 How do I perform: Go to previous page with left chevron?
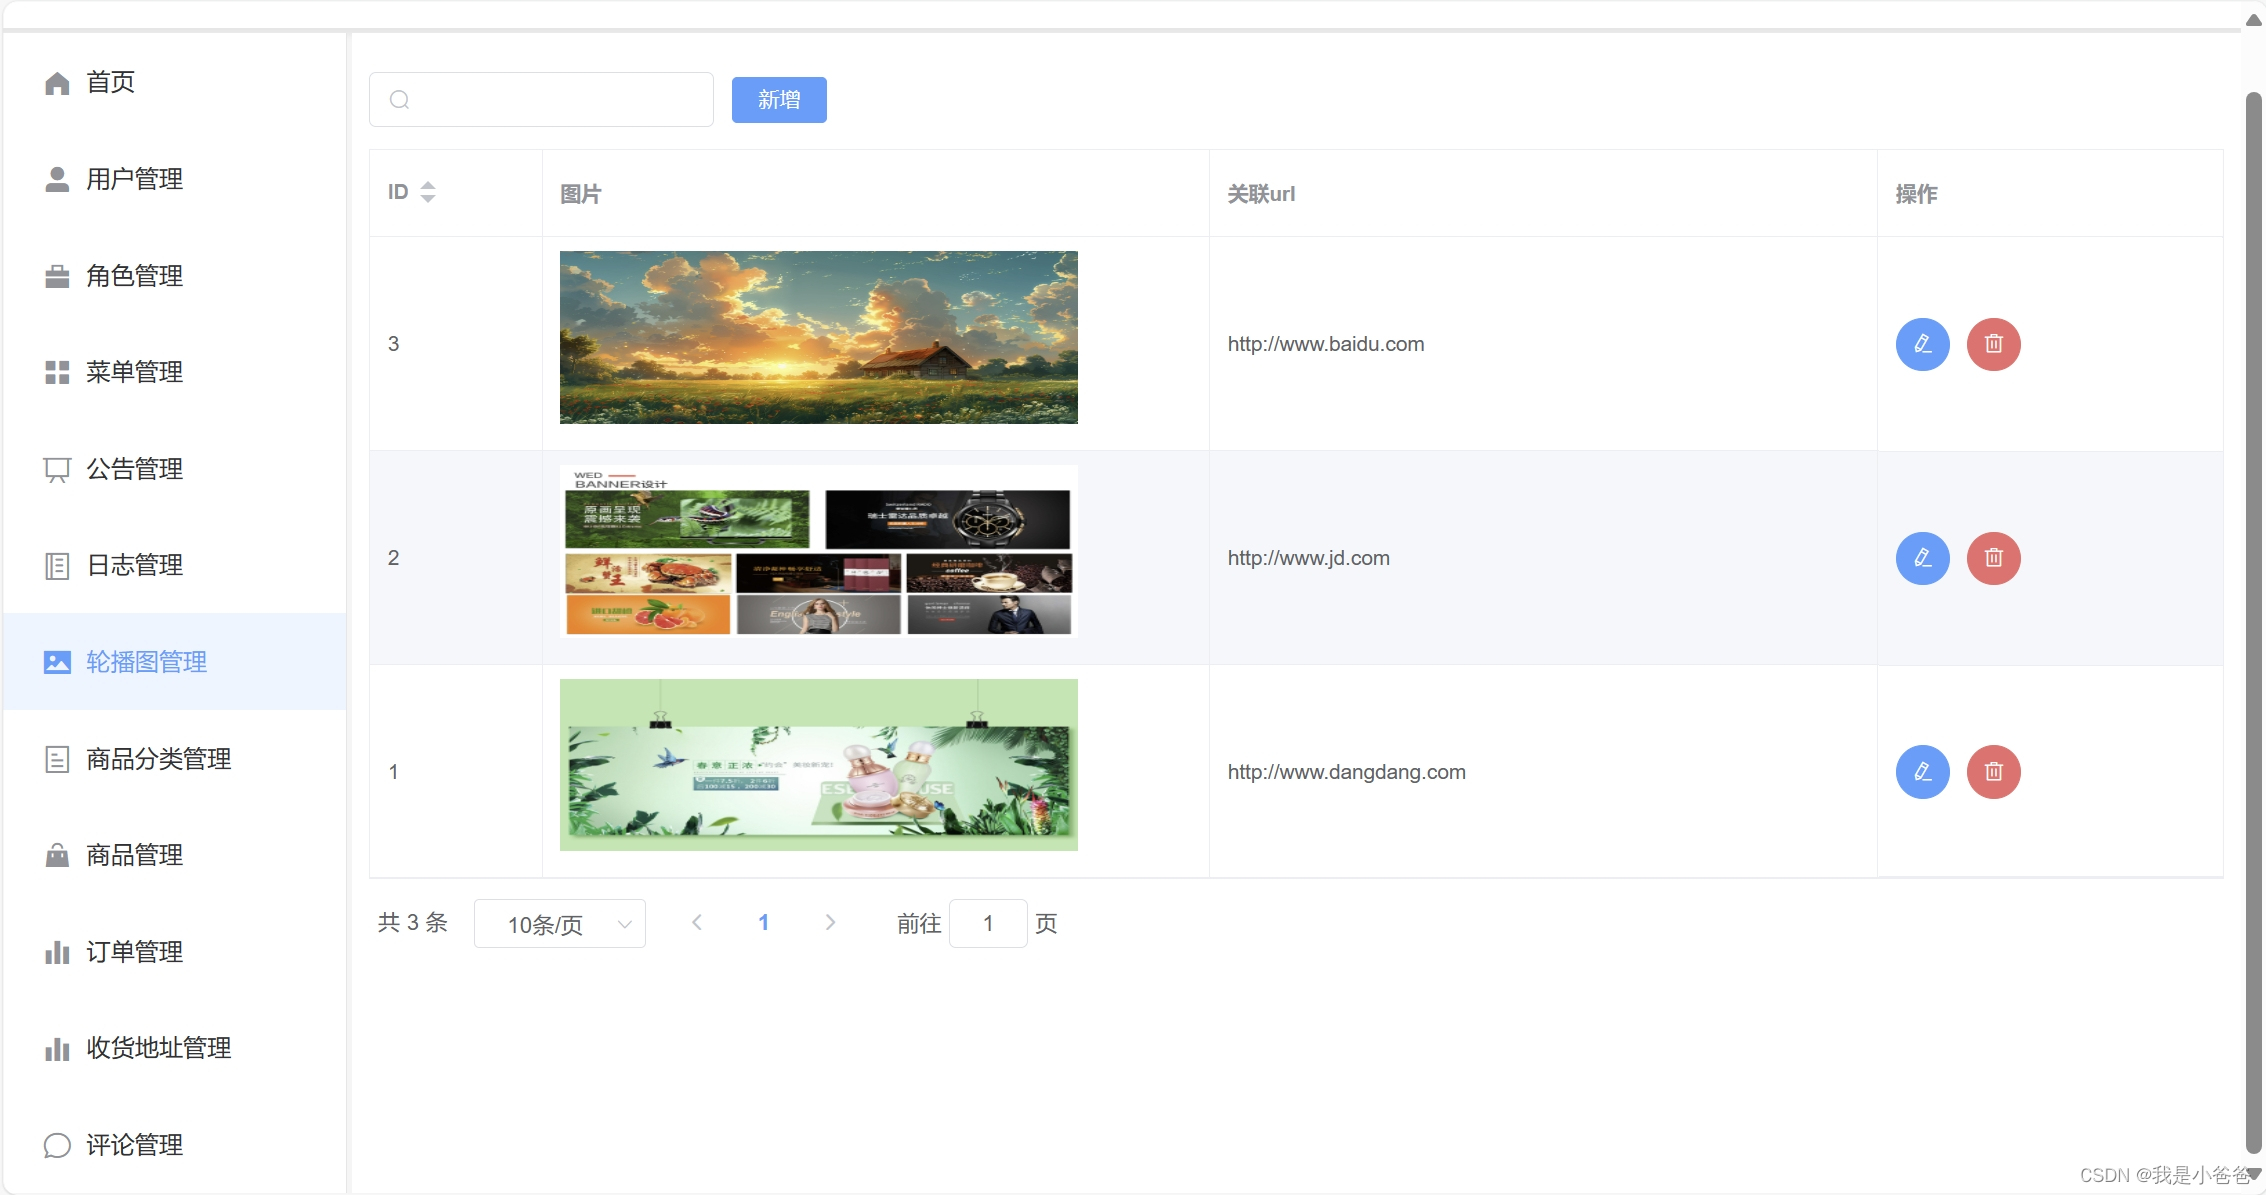(697, 923)
